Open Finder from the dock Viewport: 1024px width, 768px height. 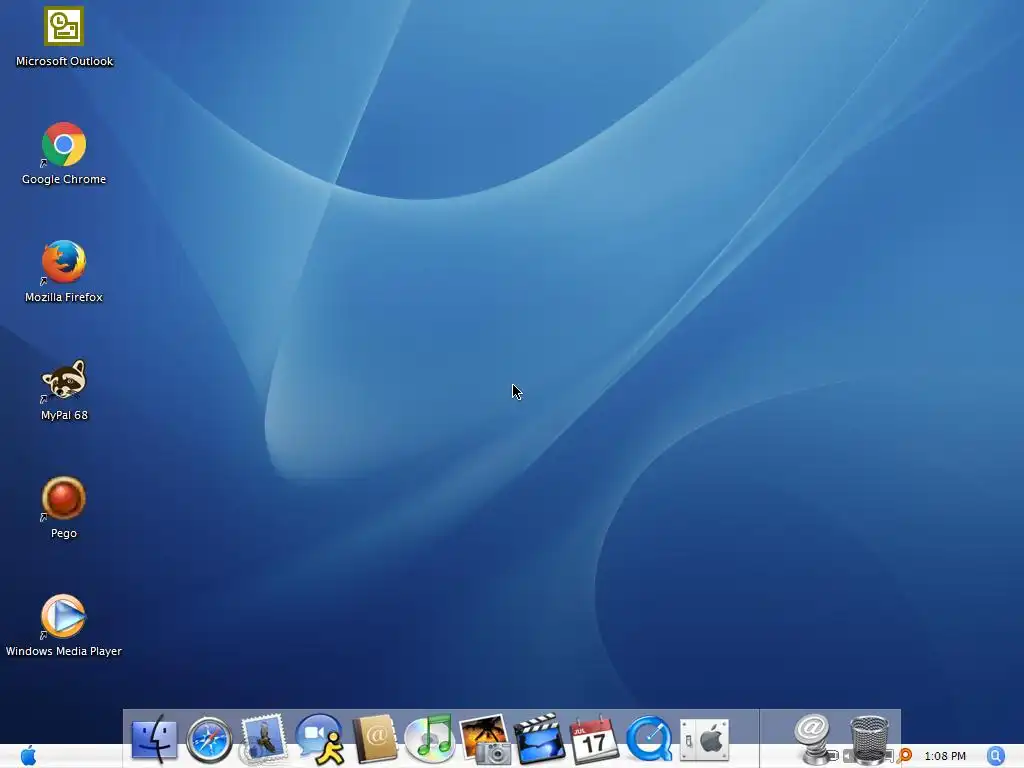tap(154, 739)
